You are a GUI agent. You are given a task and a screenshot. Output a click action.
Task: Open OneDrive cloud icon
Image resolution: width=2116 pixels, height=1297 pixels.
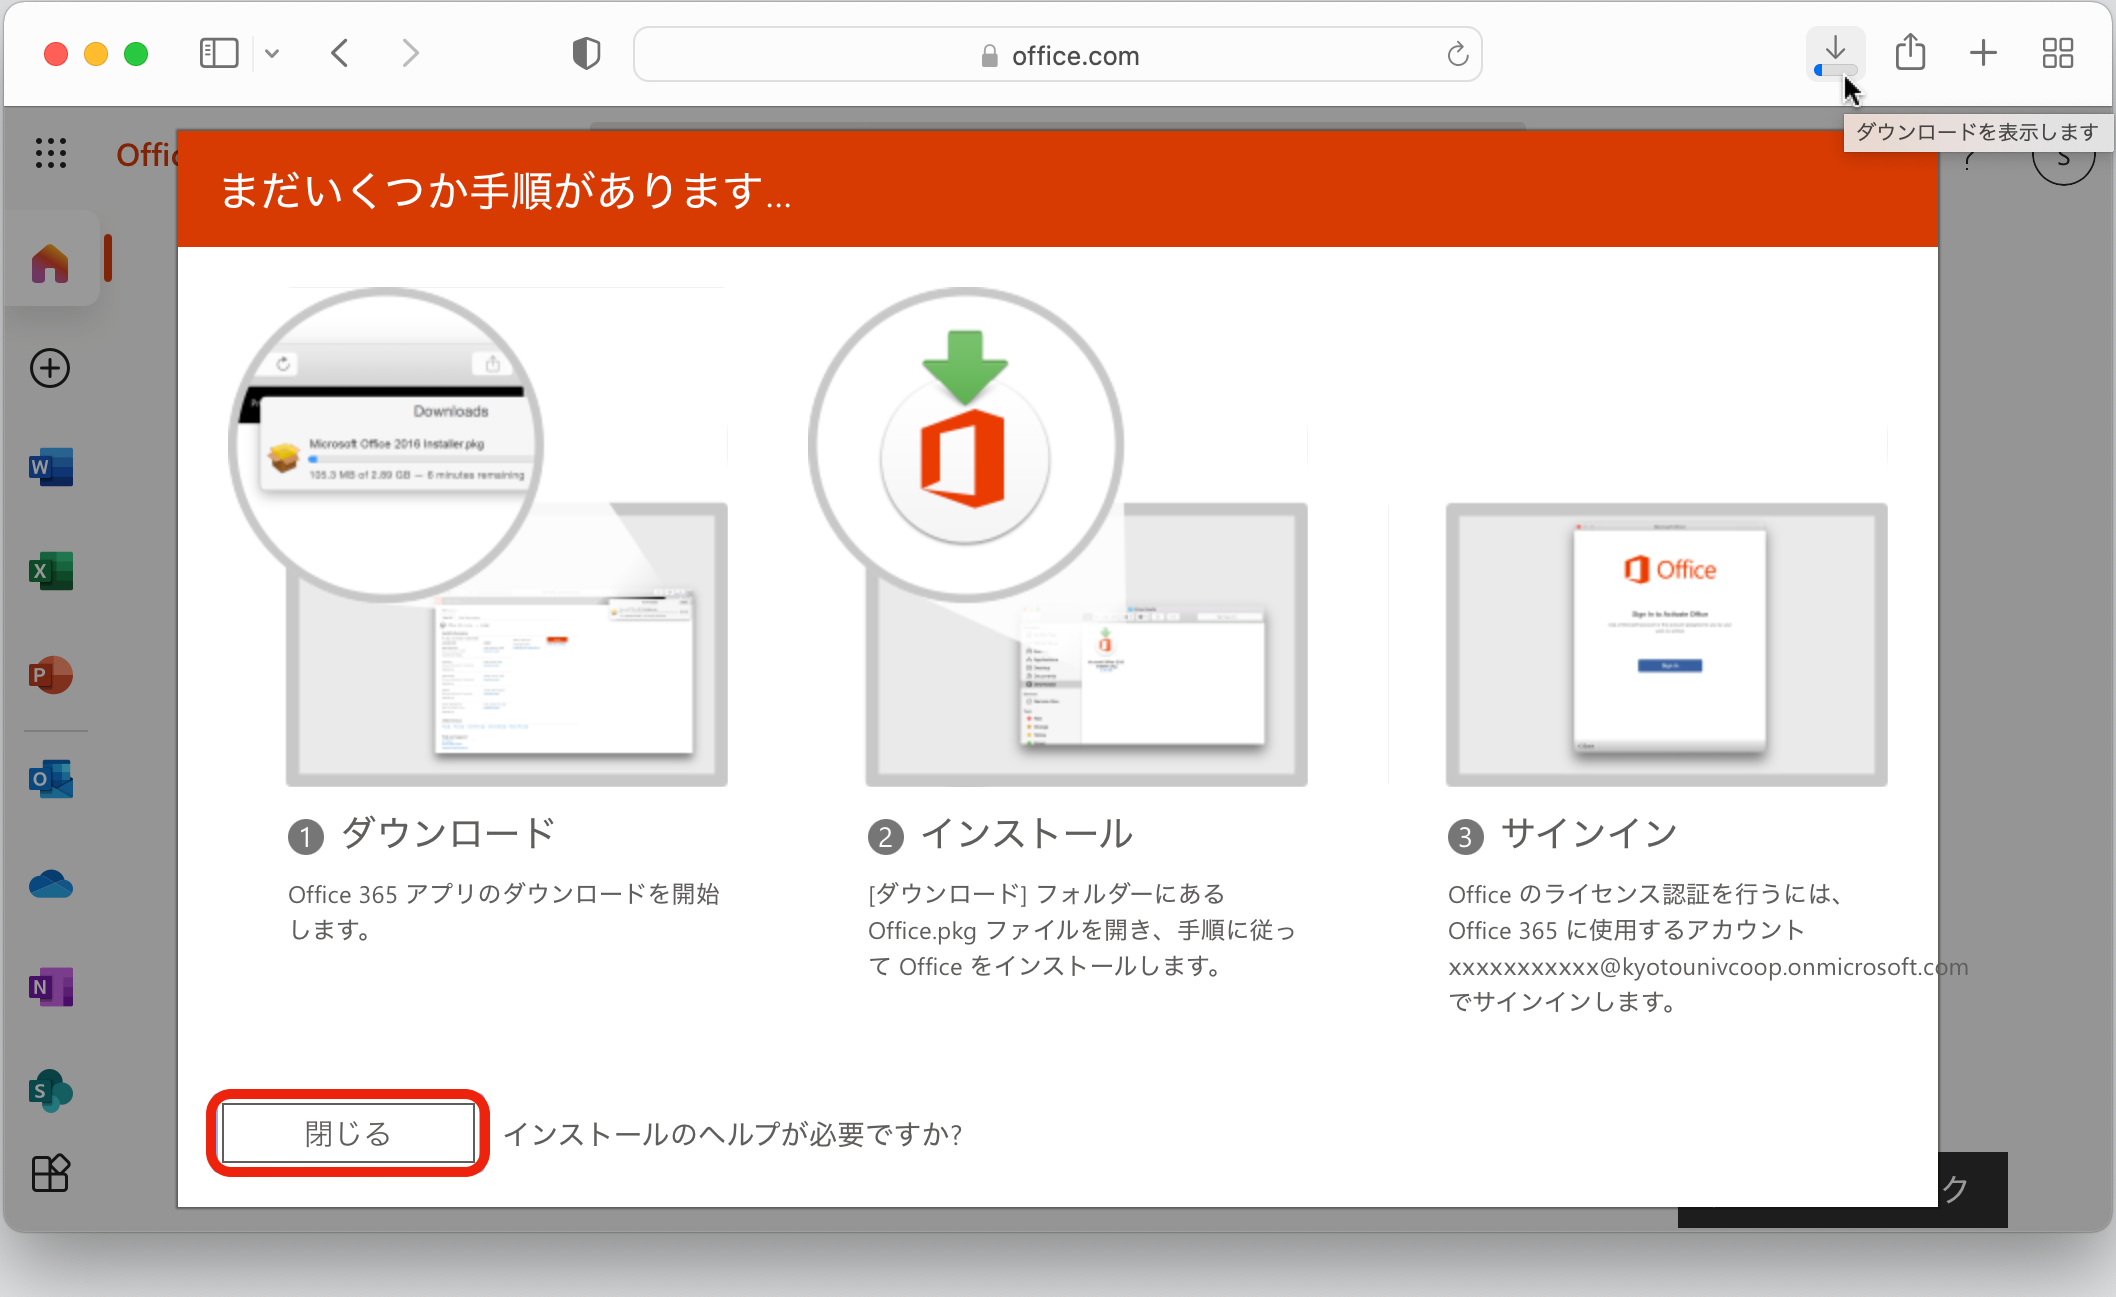[x=51, y=884]
